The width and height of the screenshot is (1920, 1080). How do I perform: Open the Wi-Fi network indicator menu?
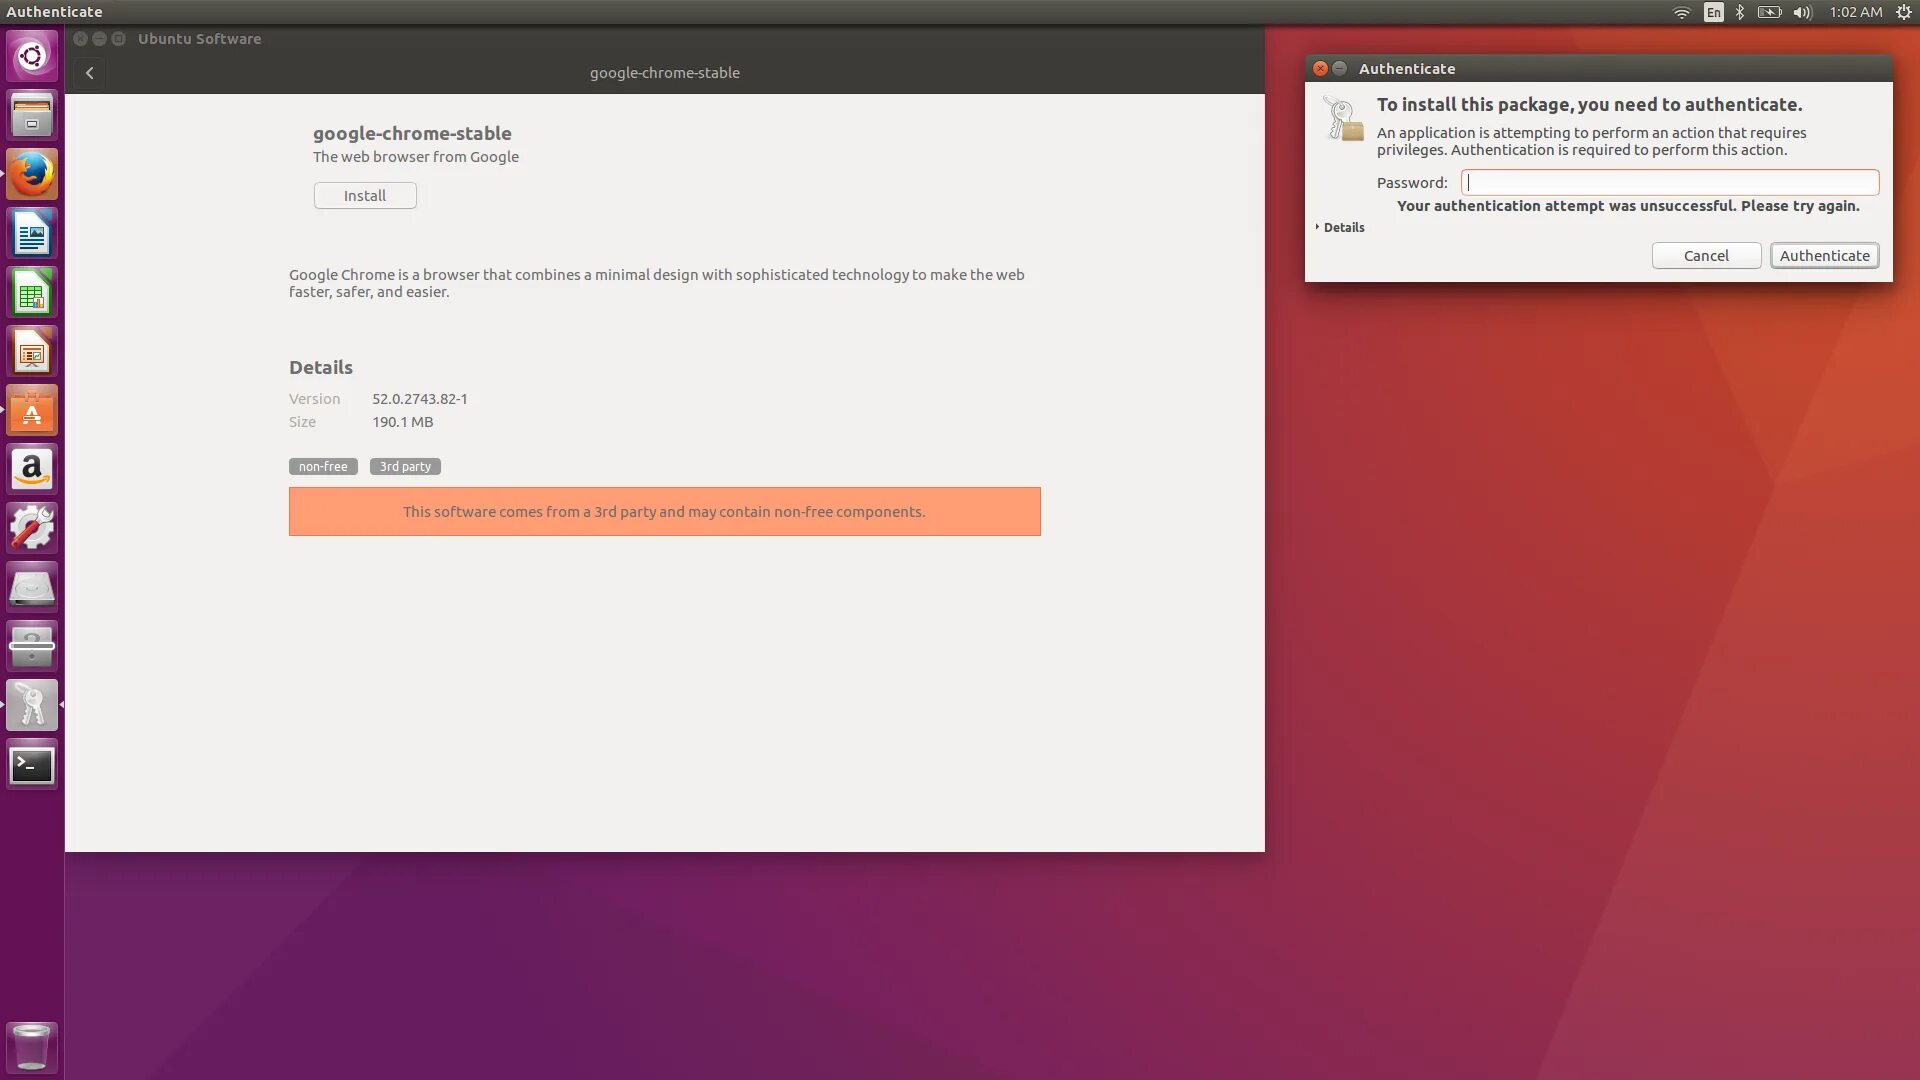[x=1681, y=12]
